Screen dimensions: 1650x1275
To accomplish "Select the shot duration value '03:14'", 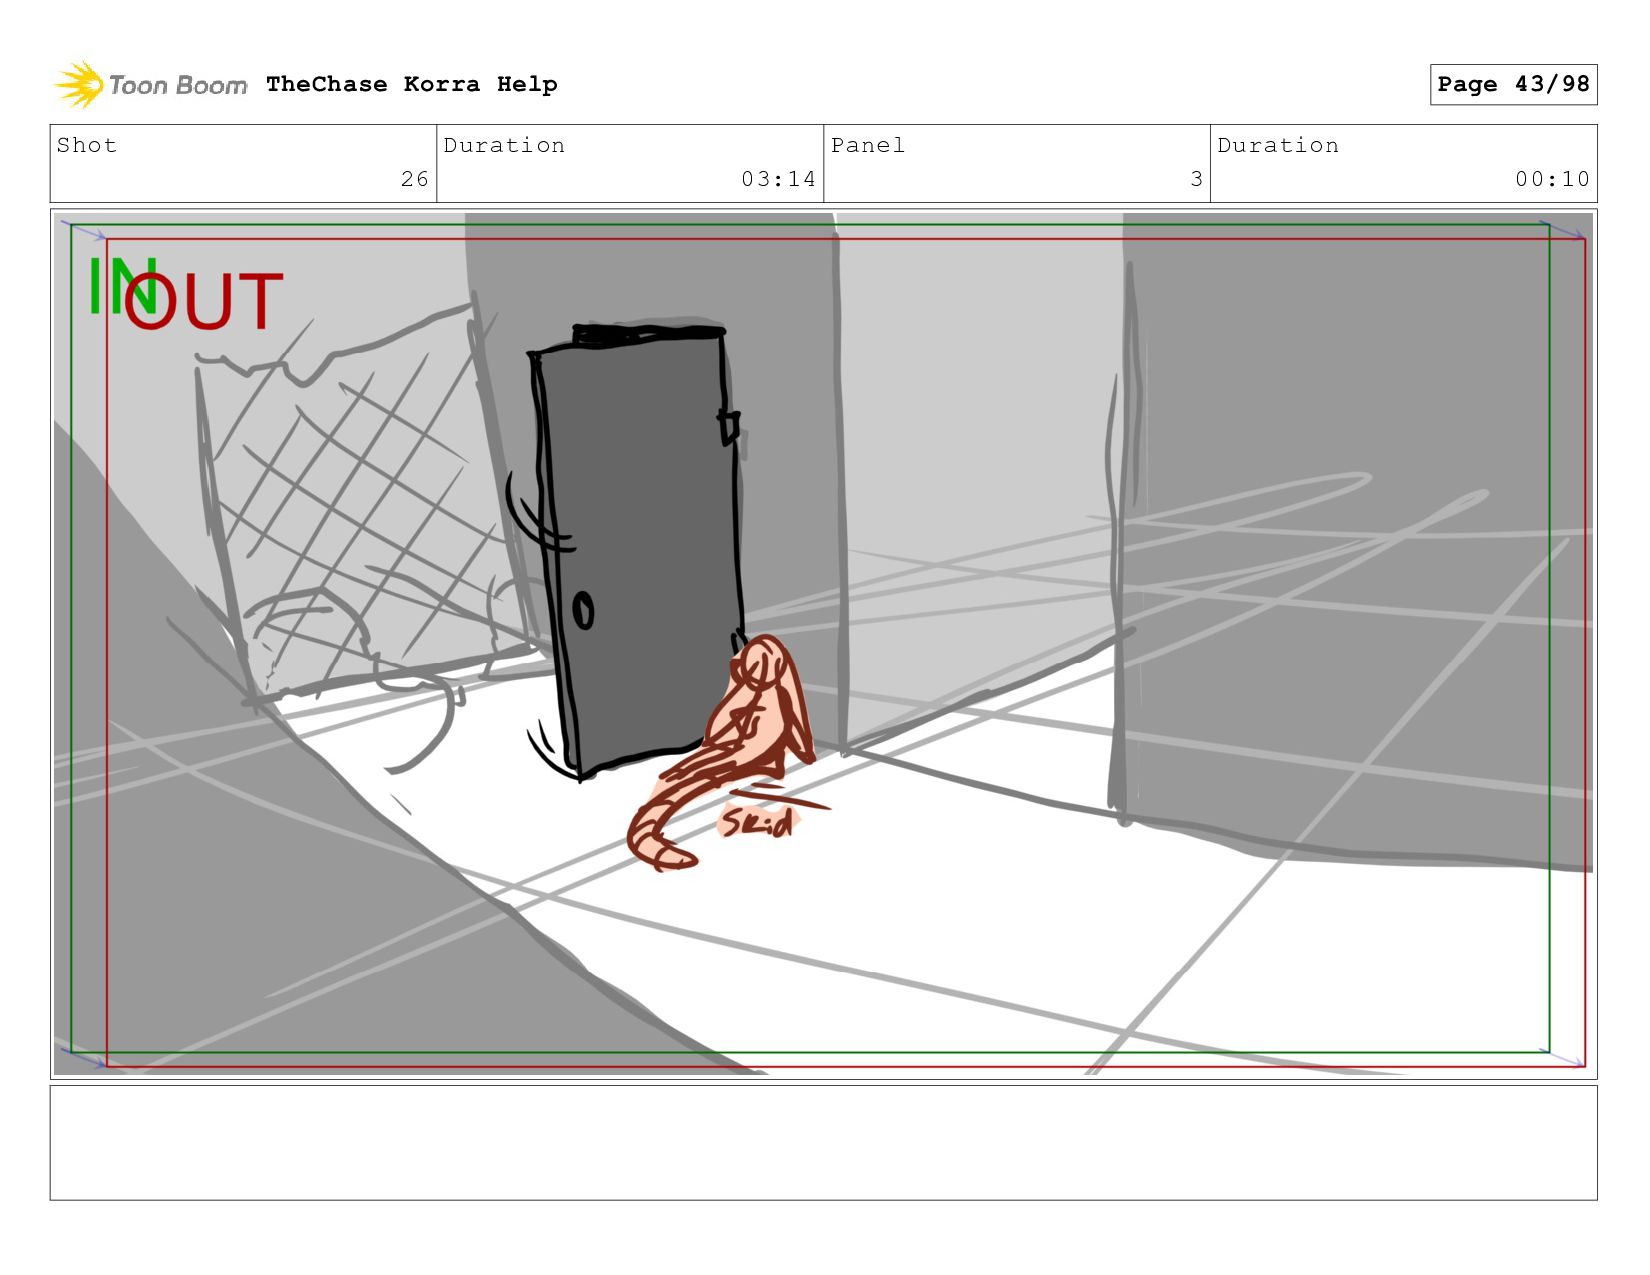I will click(778, 179).
